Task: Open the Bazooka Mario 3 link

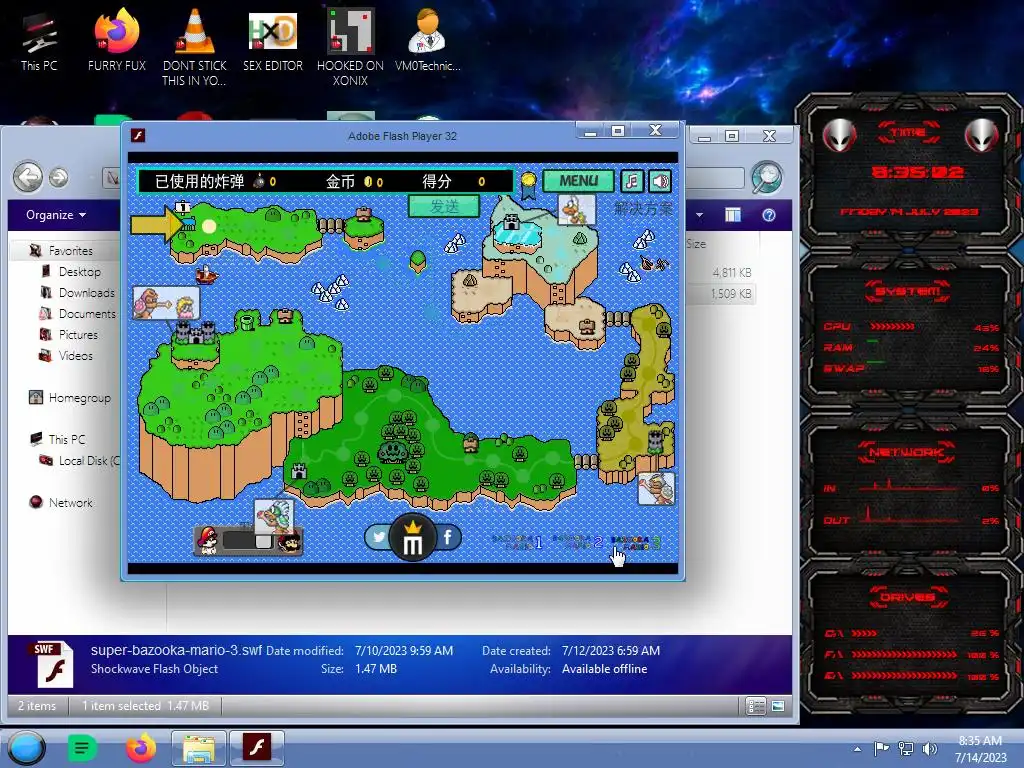Action: [x=635, y=542]
